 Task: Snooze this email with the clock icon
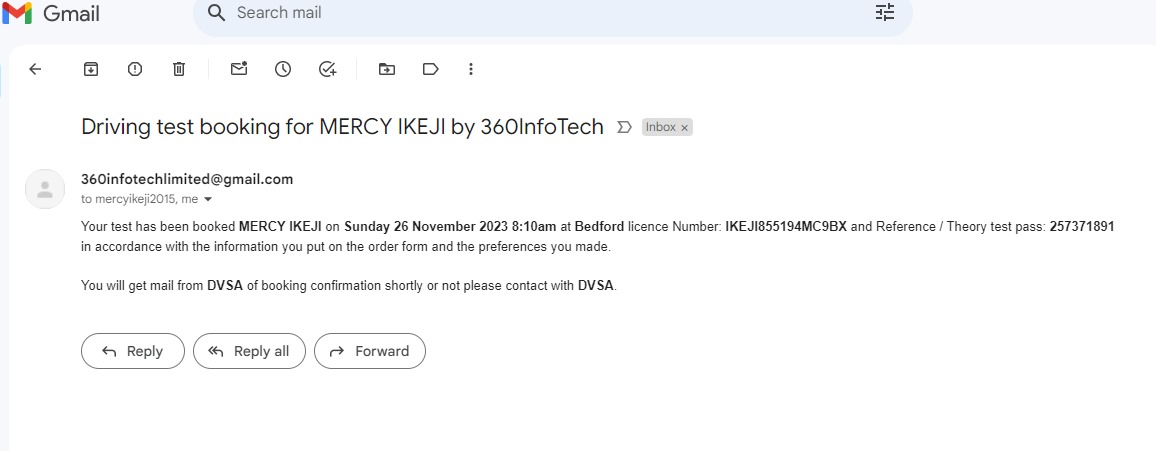[283, 69]
